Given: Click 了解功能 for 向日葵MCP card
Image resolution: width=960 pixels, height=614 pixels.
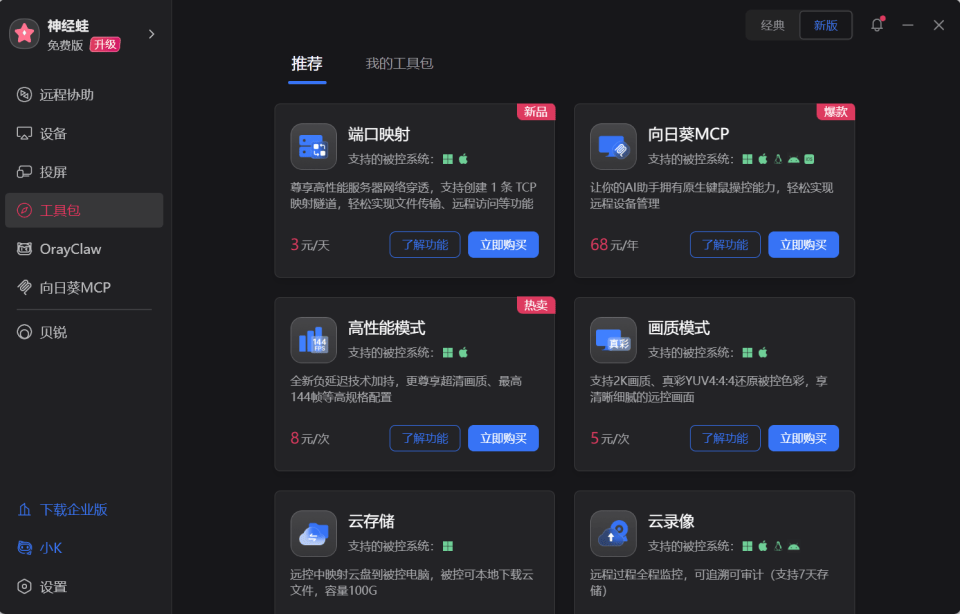Looking at the screenshot, I should tap(725, 245).
